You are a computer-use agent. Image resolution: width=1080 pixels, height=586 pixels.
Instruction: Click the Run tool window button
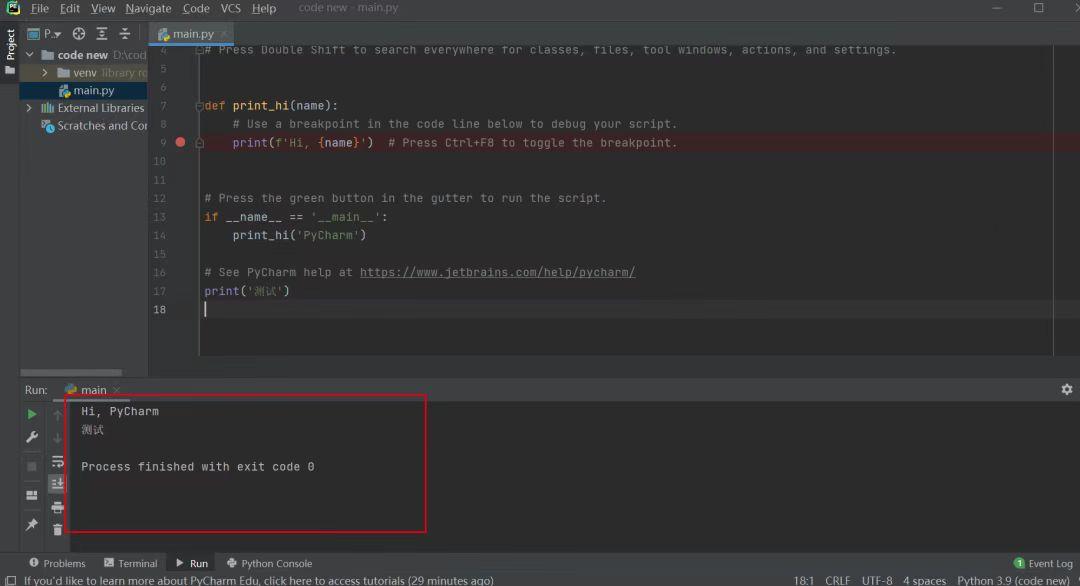click(x=191, y=563)
